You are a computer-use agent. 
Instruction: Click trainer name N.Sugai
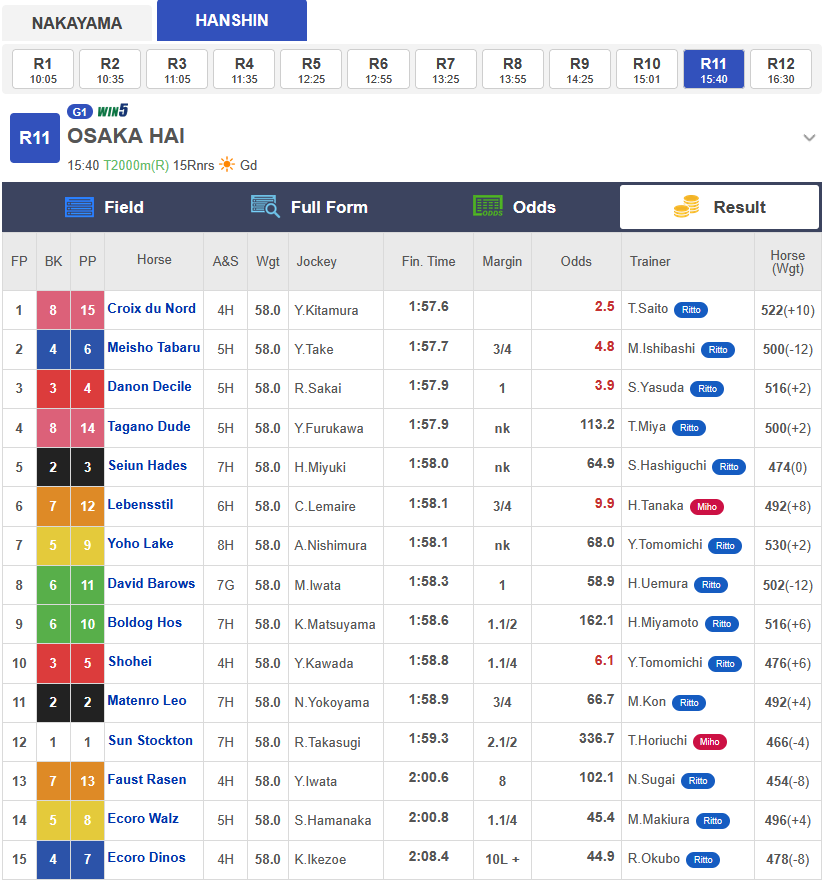[651, 780]
